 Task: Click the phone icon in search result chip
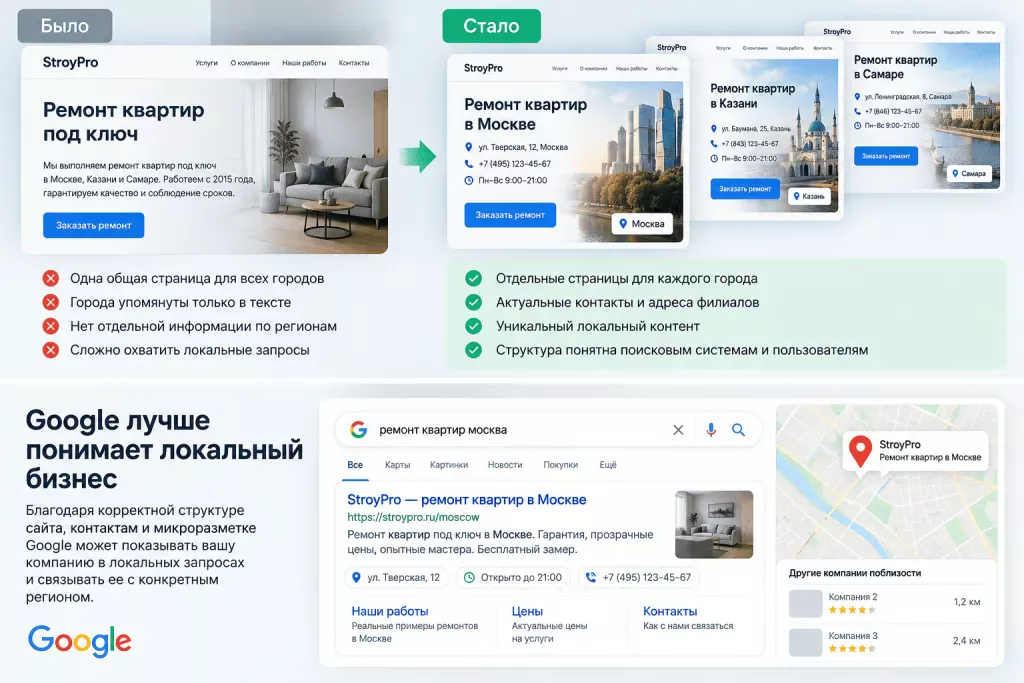(590, 577)
